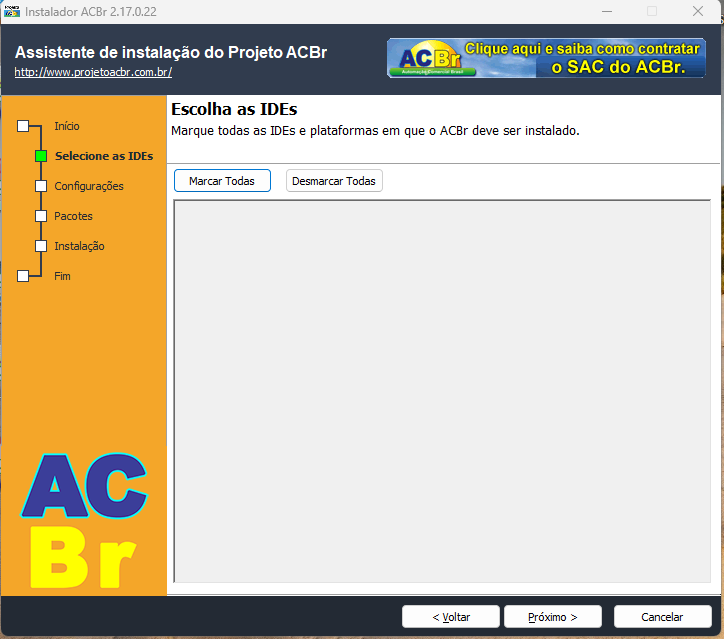The width and height of the screenshot is (724, 639).
Task: Click the large ACBr logo in sidebar
Action: (x=84, y=520)
